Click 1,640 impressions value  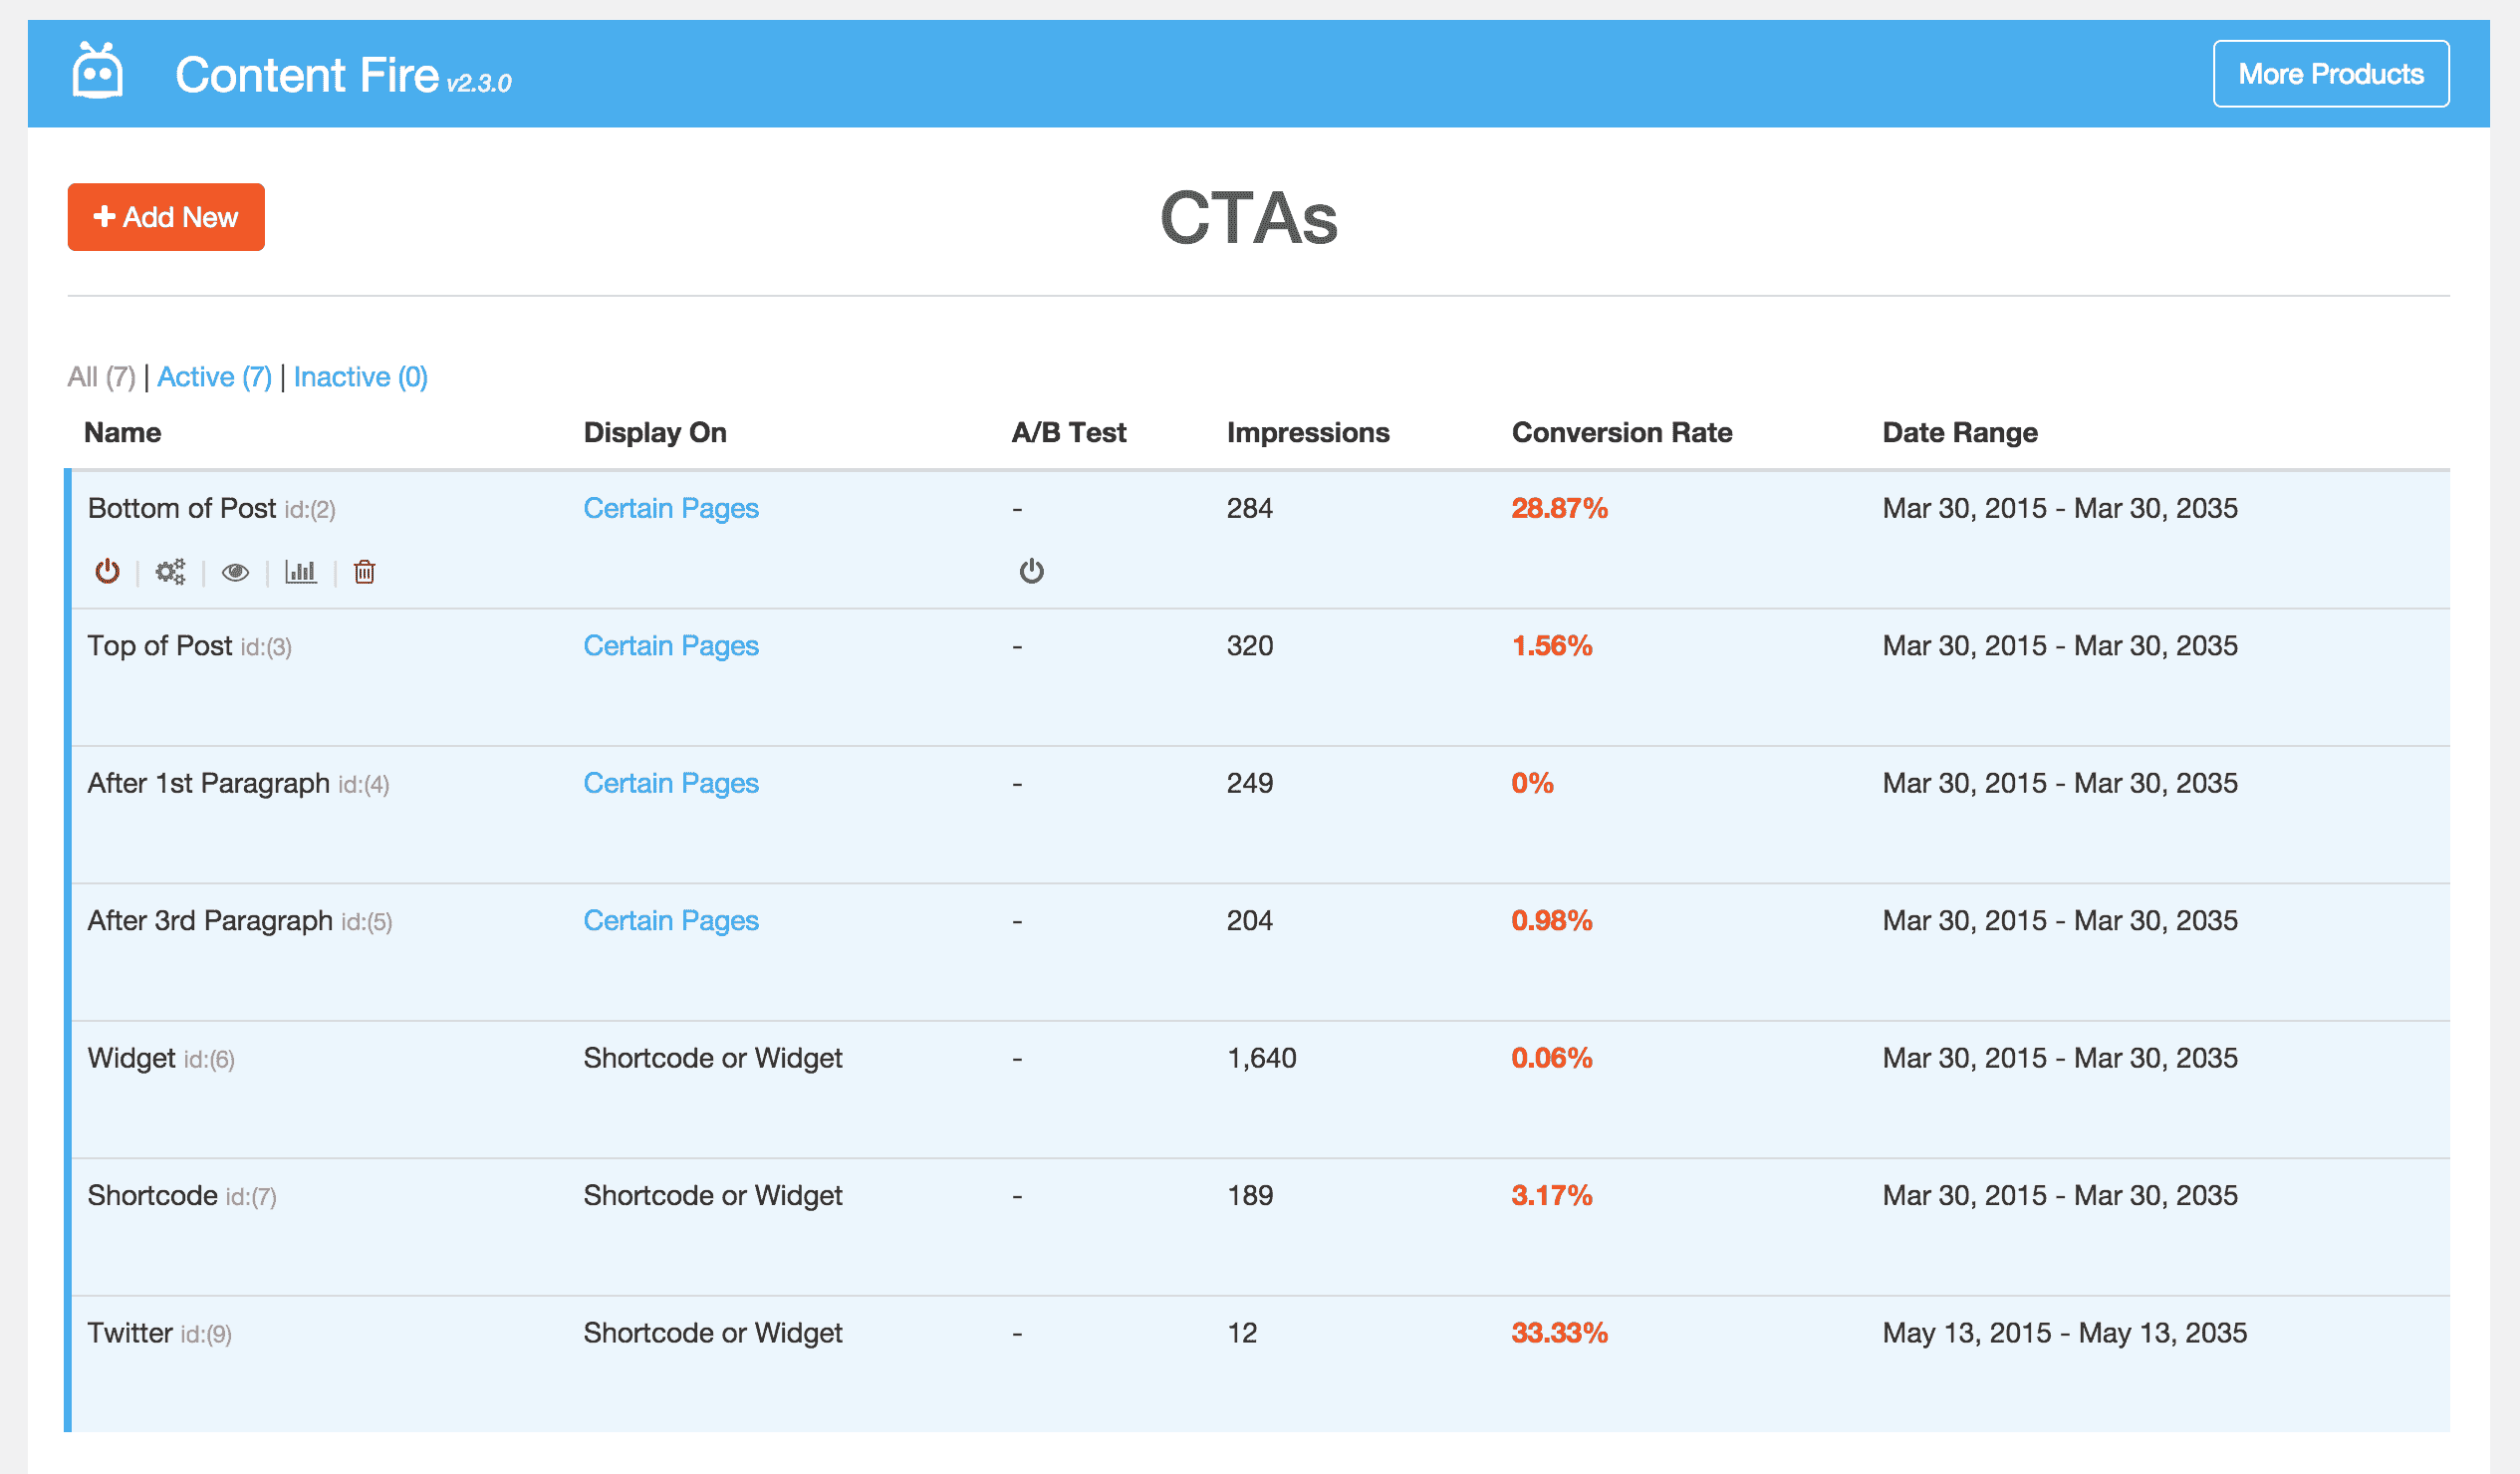pos(1261,1058)
